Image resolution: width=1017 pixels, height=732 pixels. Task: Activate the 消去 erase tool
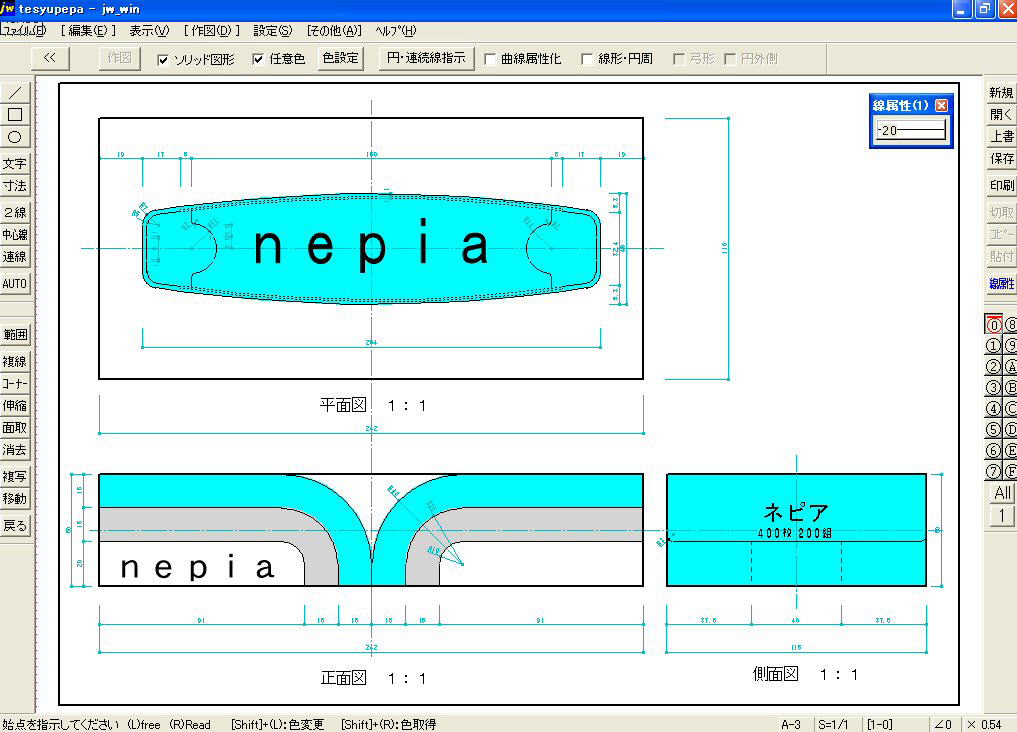tap(15, 450)
